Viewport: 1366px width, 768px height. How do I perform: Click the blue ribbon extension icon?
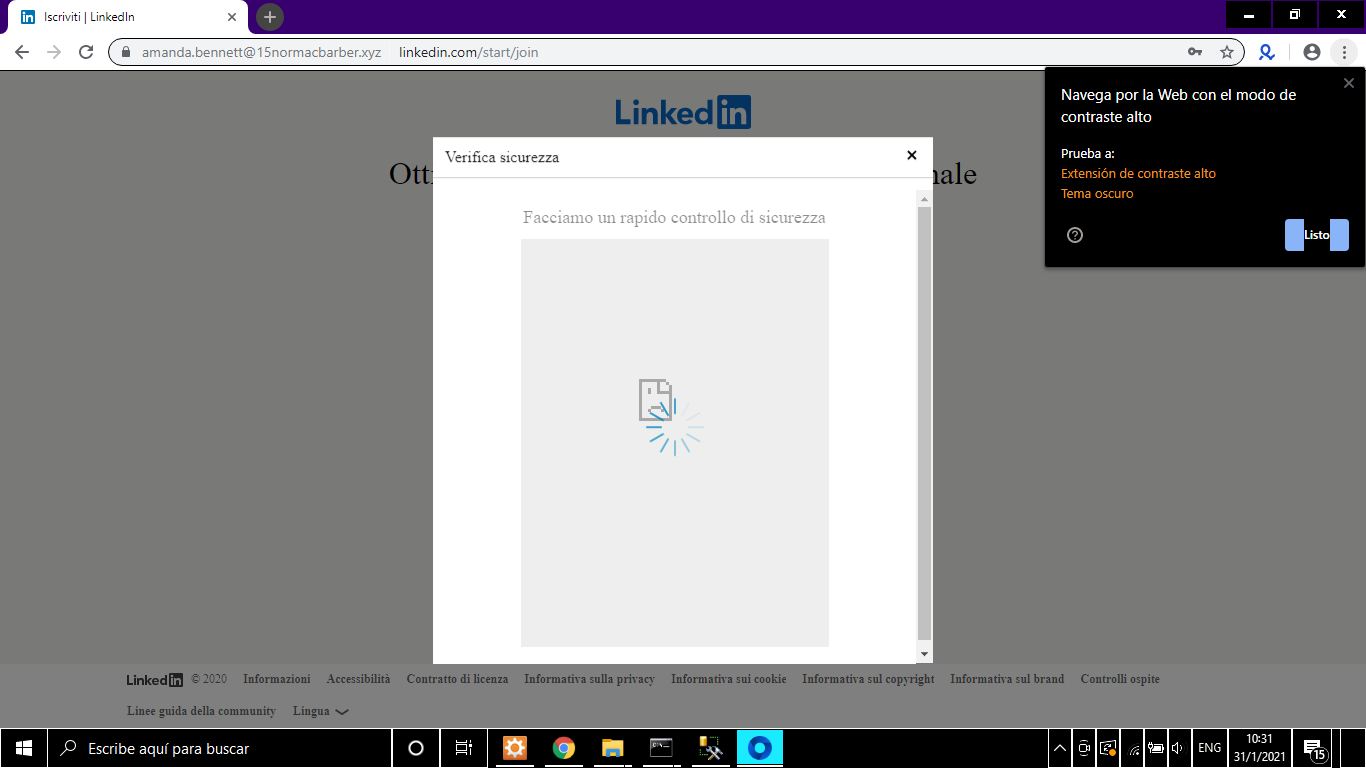[x=1267, y=52]
